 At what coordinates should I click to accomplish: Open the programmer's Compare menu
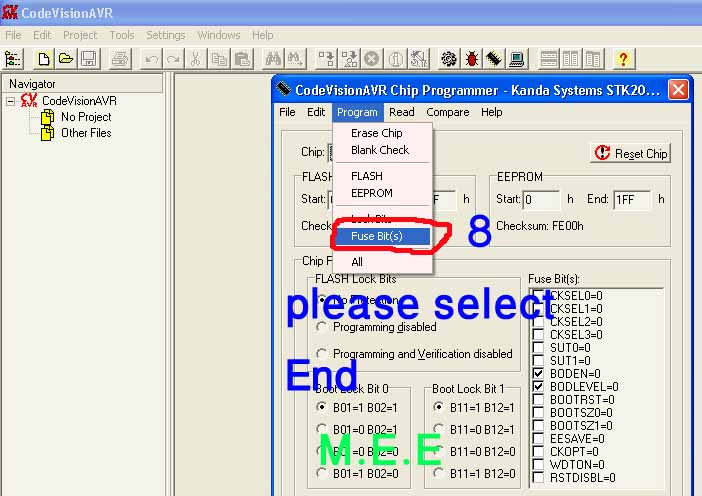[448, 112]
